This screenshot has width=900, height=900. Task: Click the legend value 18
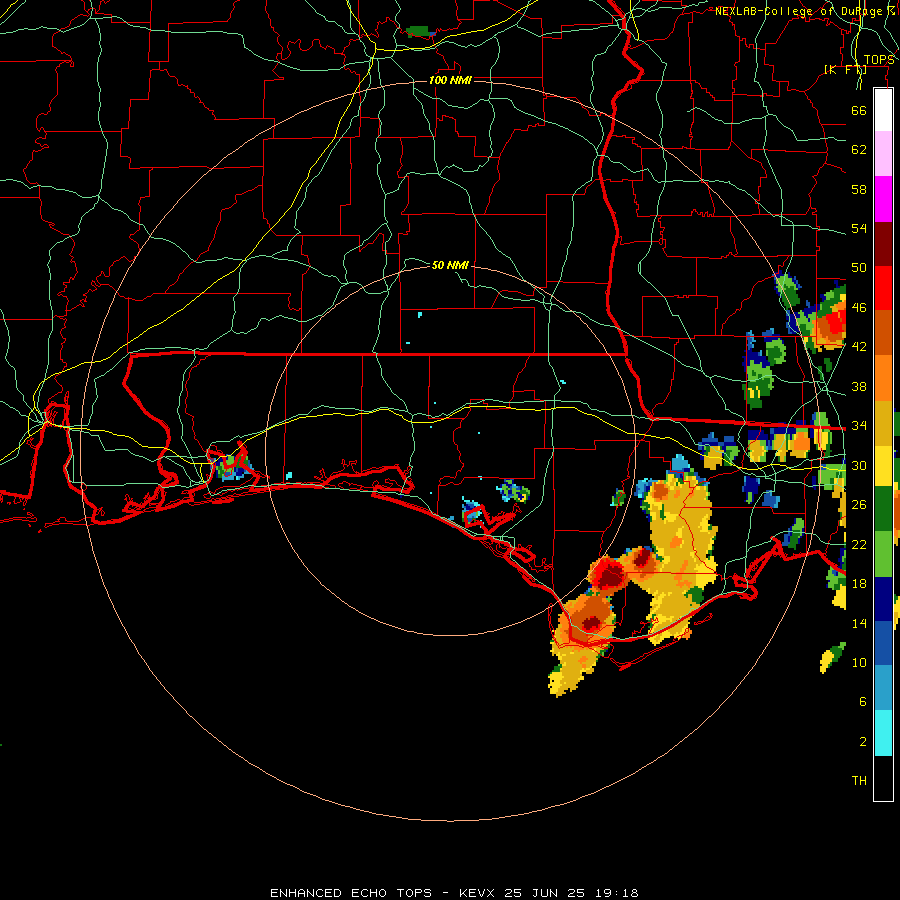coord(859,584)
